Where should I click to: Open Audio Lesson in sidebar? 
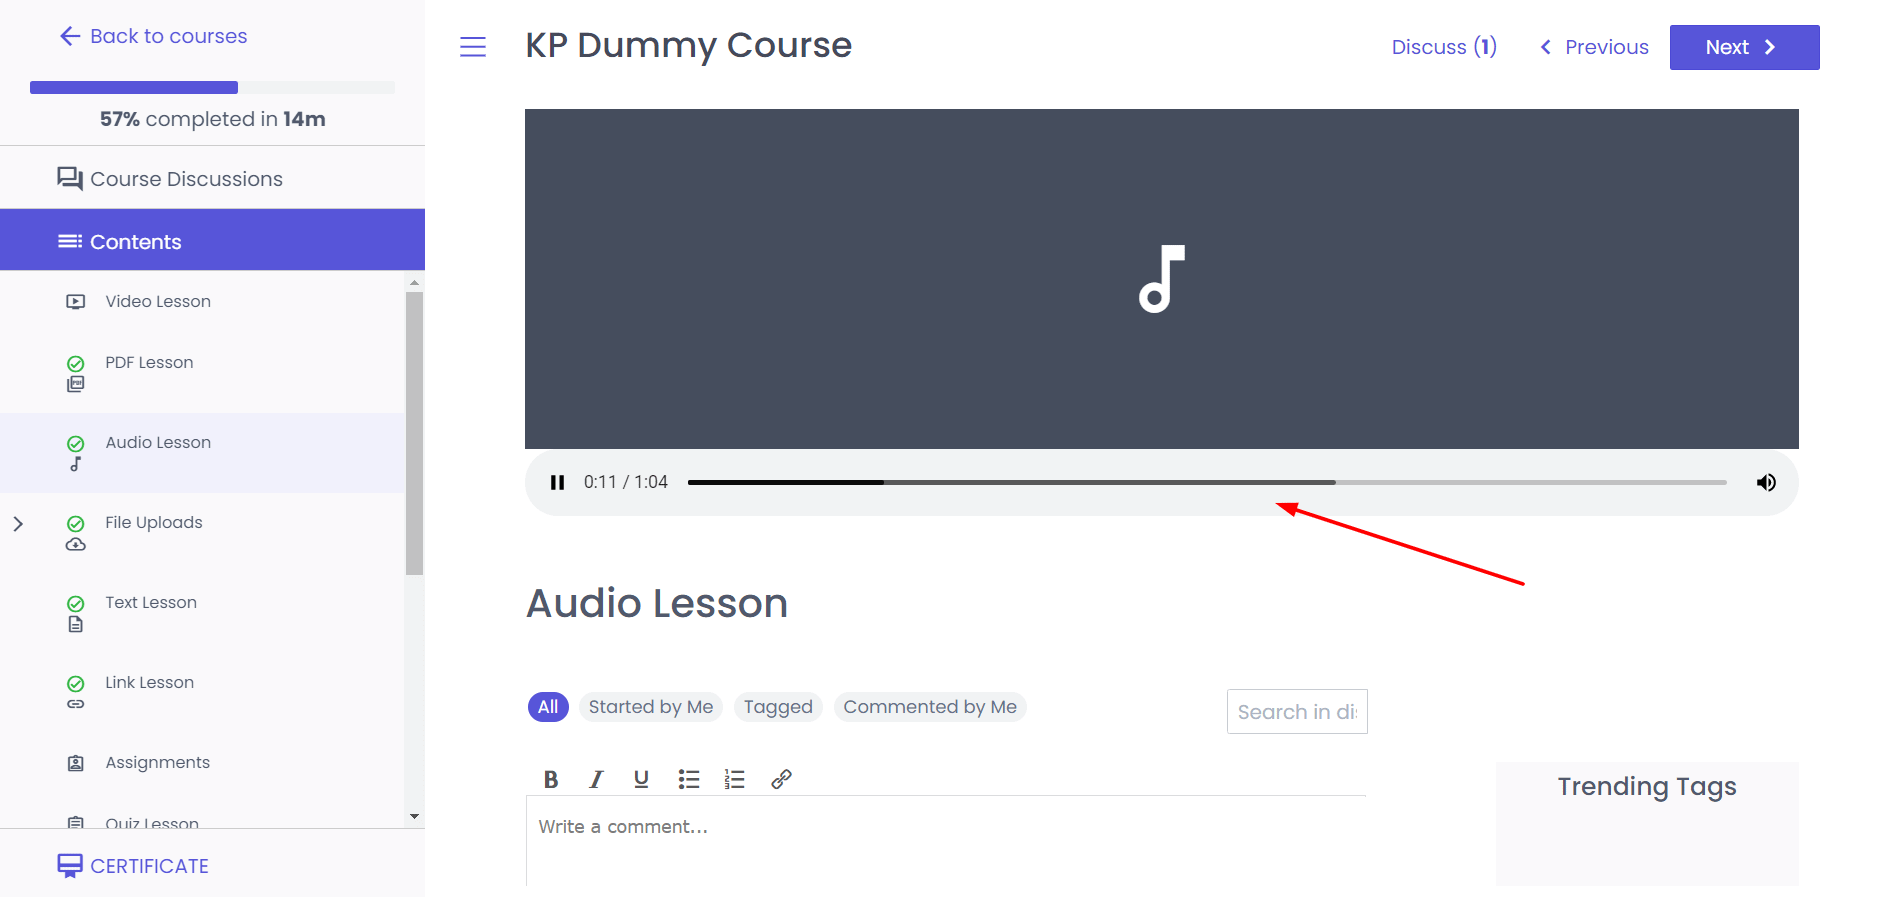158,442
